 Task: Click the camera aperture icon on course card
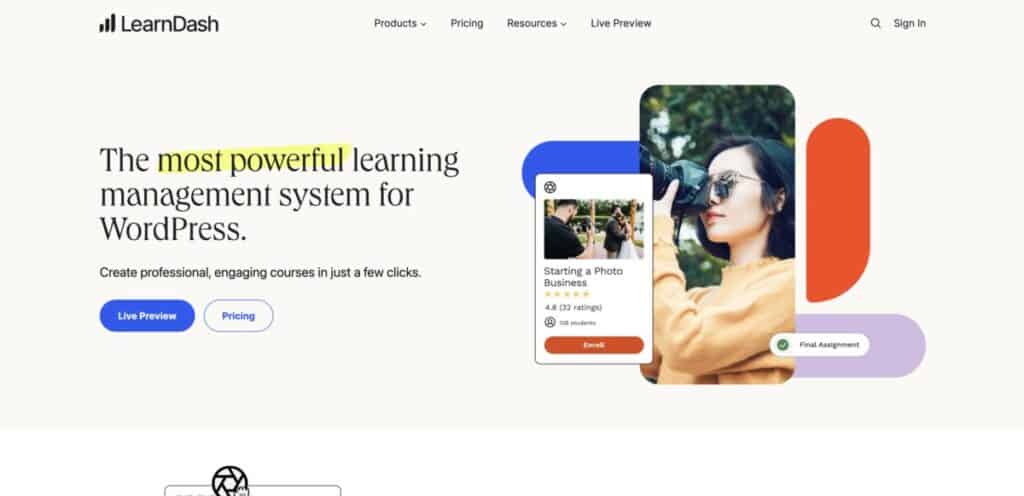pos(550,187)
